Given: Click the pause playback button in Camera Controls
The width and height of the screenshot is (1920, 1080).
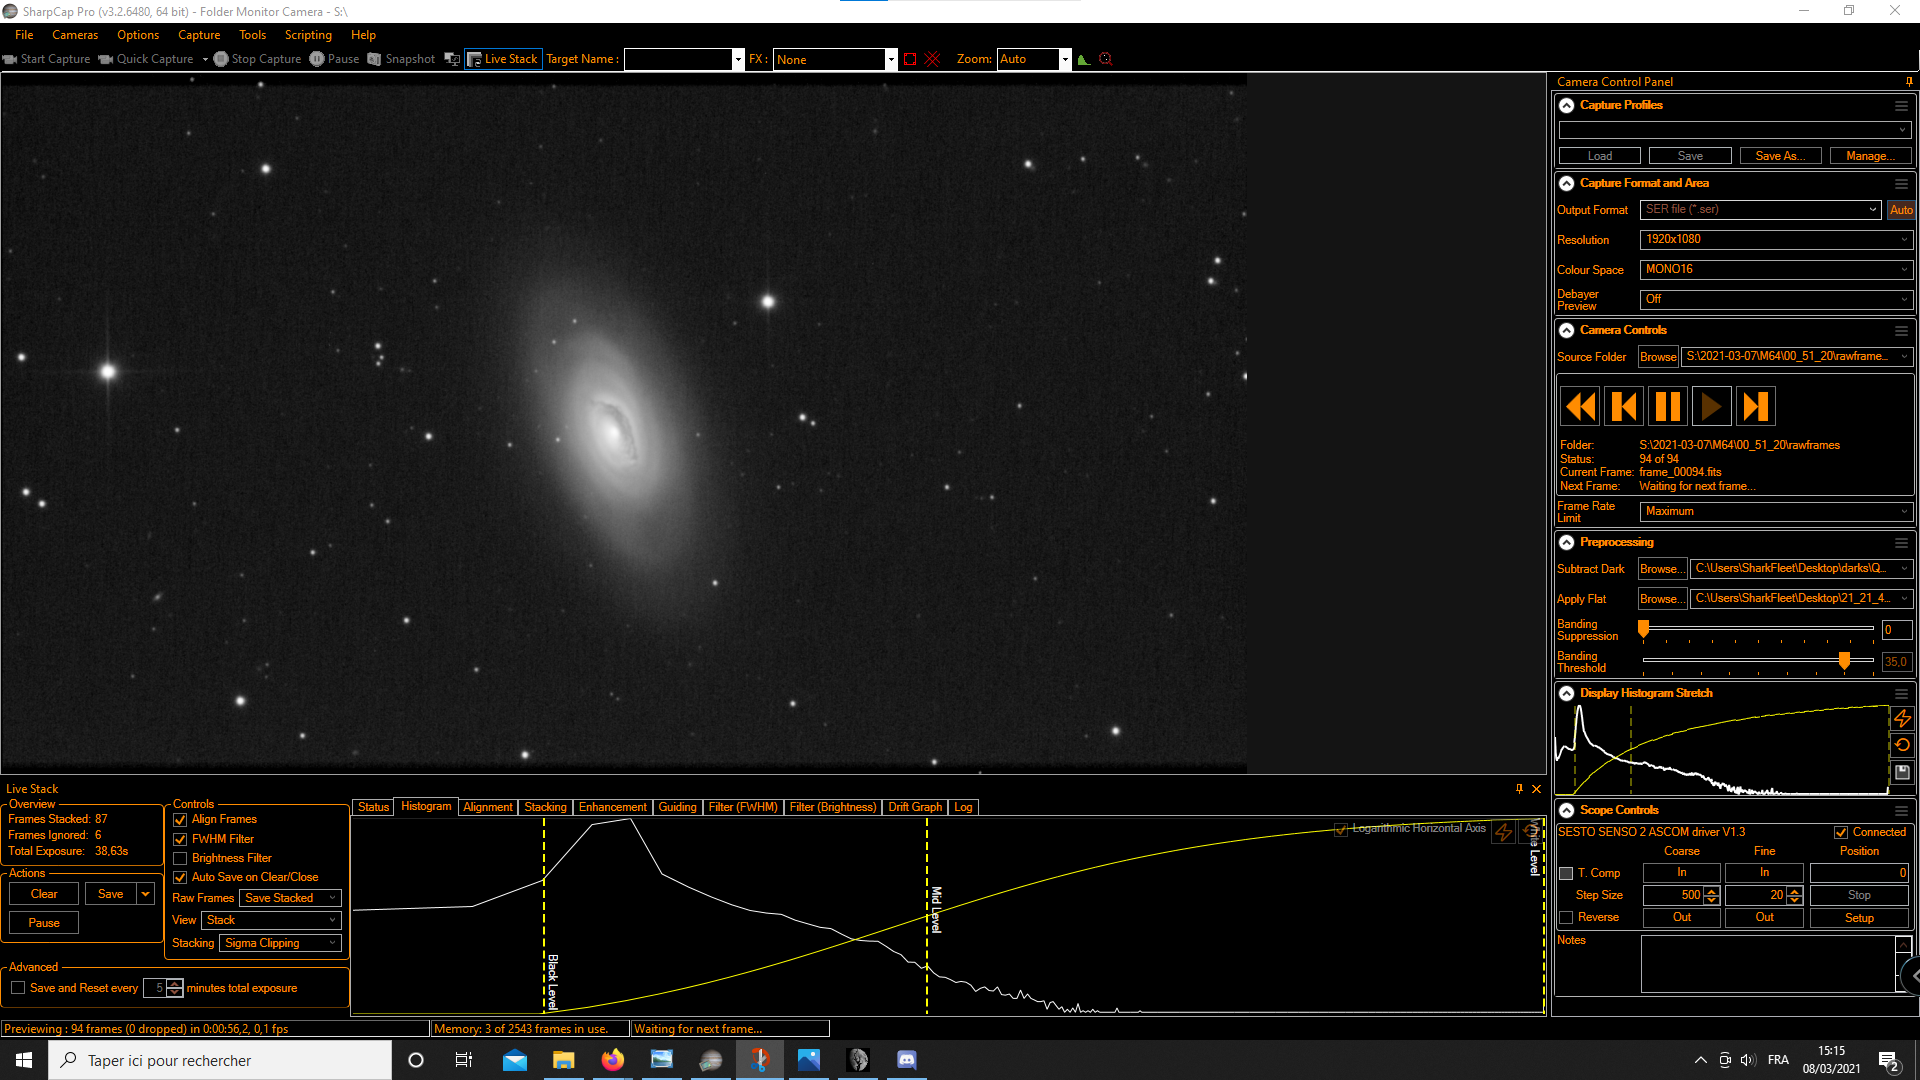Looking at the screenshot, I should (x=1667, y=407).
